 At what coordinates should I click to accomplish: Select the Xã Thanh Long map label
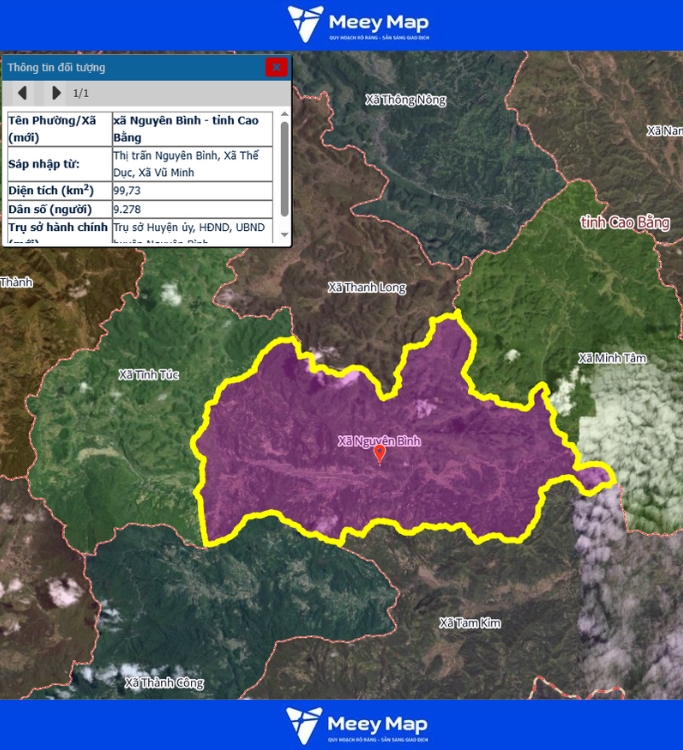[x=367, y=288]
